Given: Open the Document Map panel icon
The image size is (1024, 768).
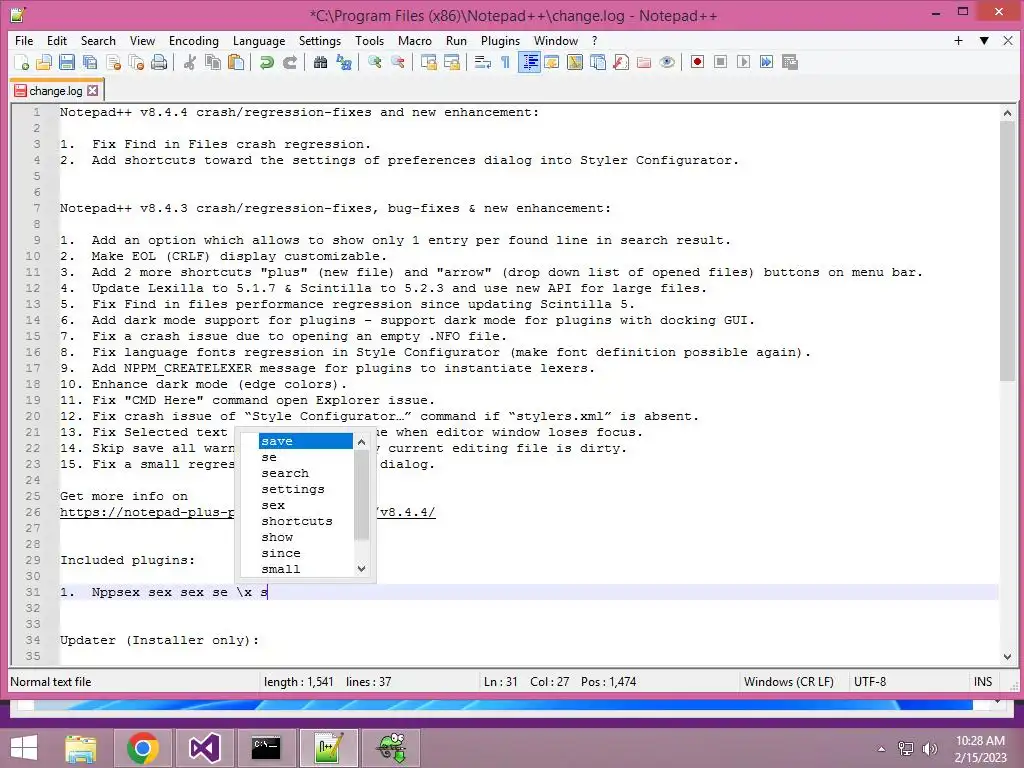Looking at the screenshot, I should [x=575, y=62].
